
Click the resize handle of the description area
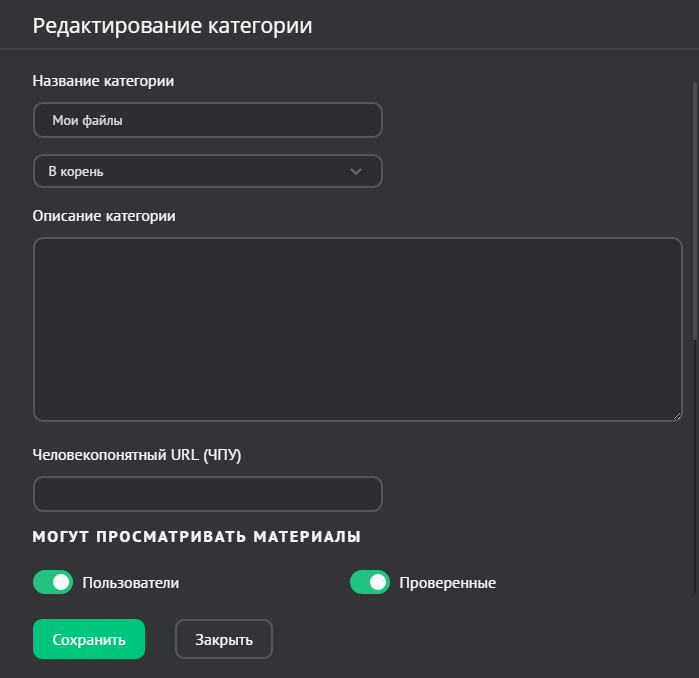coord(677,416)
